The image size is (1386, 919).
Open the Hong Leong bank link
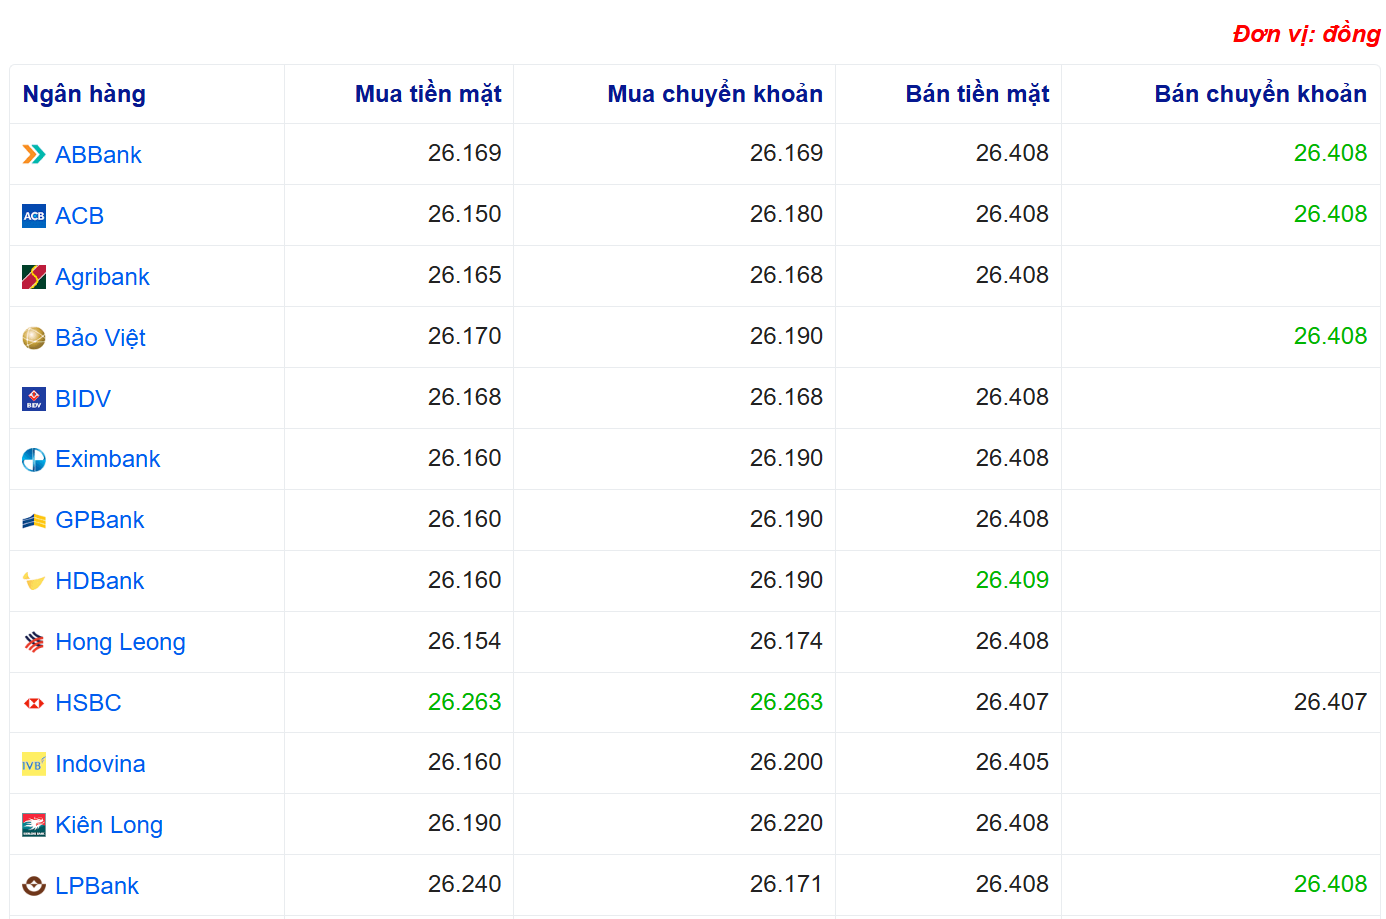point(120,642)
